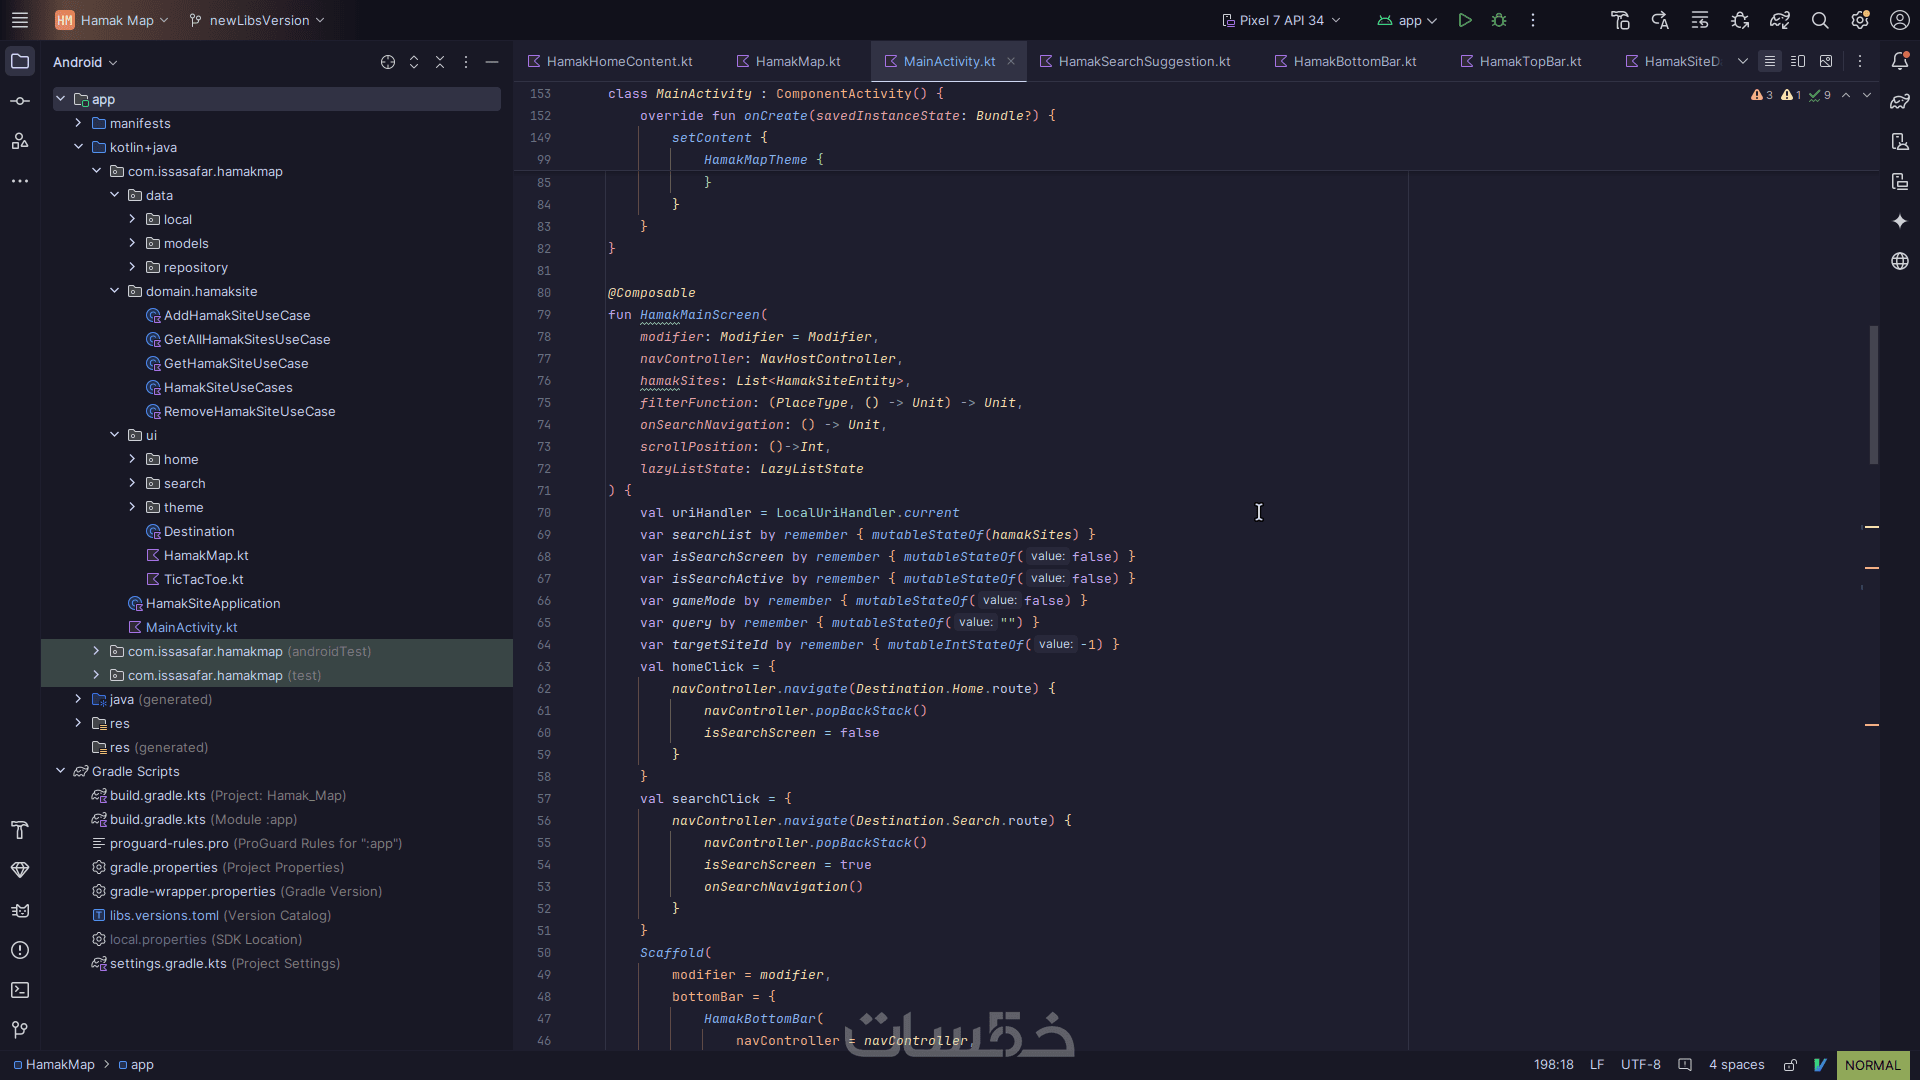Image resolution: width=1920 pixels, height=1080 pixels.
Task: Click Select Opened File target icon
Action: point(388,62)
